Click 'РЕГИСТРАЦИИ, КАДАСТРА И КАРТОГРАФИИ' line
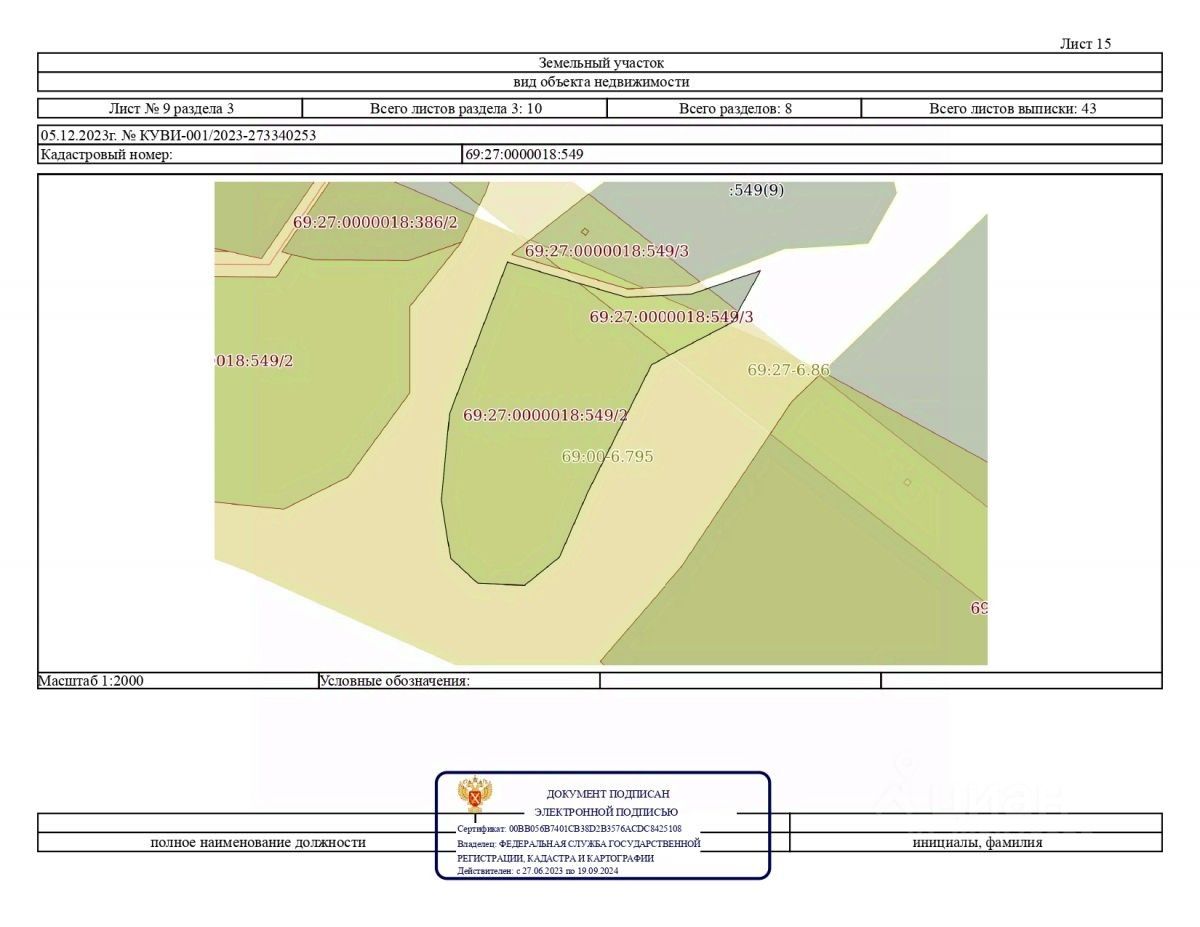The width and height of the screenshot is (1200, 927). click(555, 858)
